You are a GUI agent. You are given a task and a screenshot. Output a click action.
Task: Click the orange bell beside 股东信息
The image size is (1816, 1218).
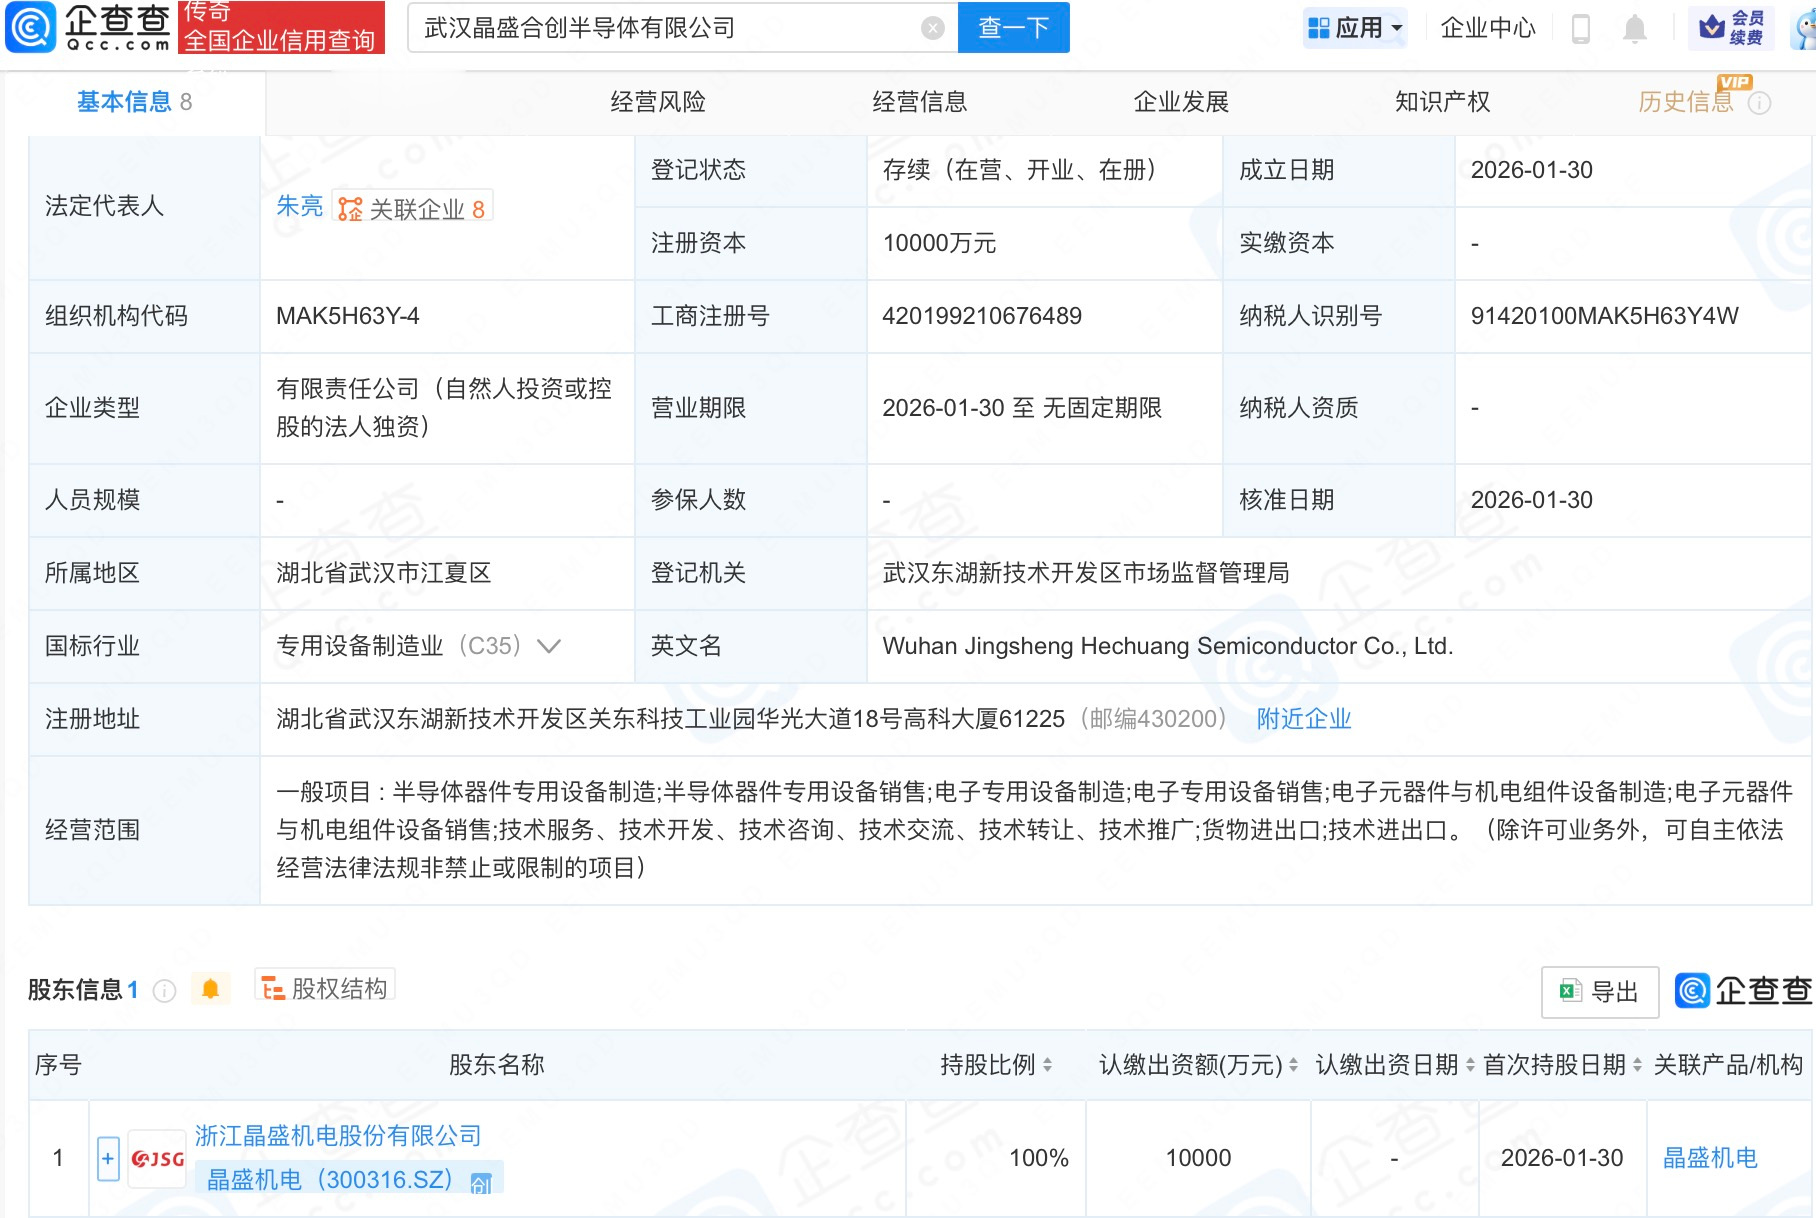click(211, 987)
